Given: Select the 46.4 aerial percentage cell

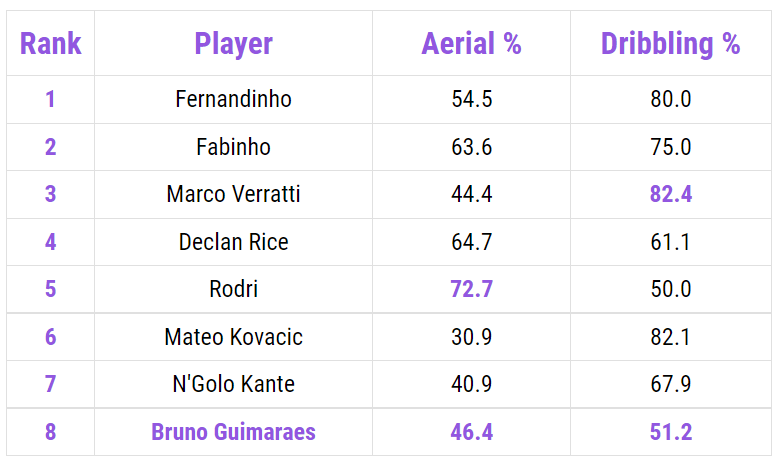Looking at the screenshot, I should (471, 432).
